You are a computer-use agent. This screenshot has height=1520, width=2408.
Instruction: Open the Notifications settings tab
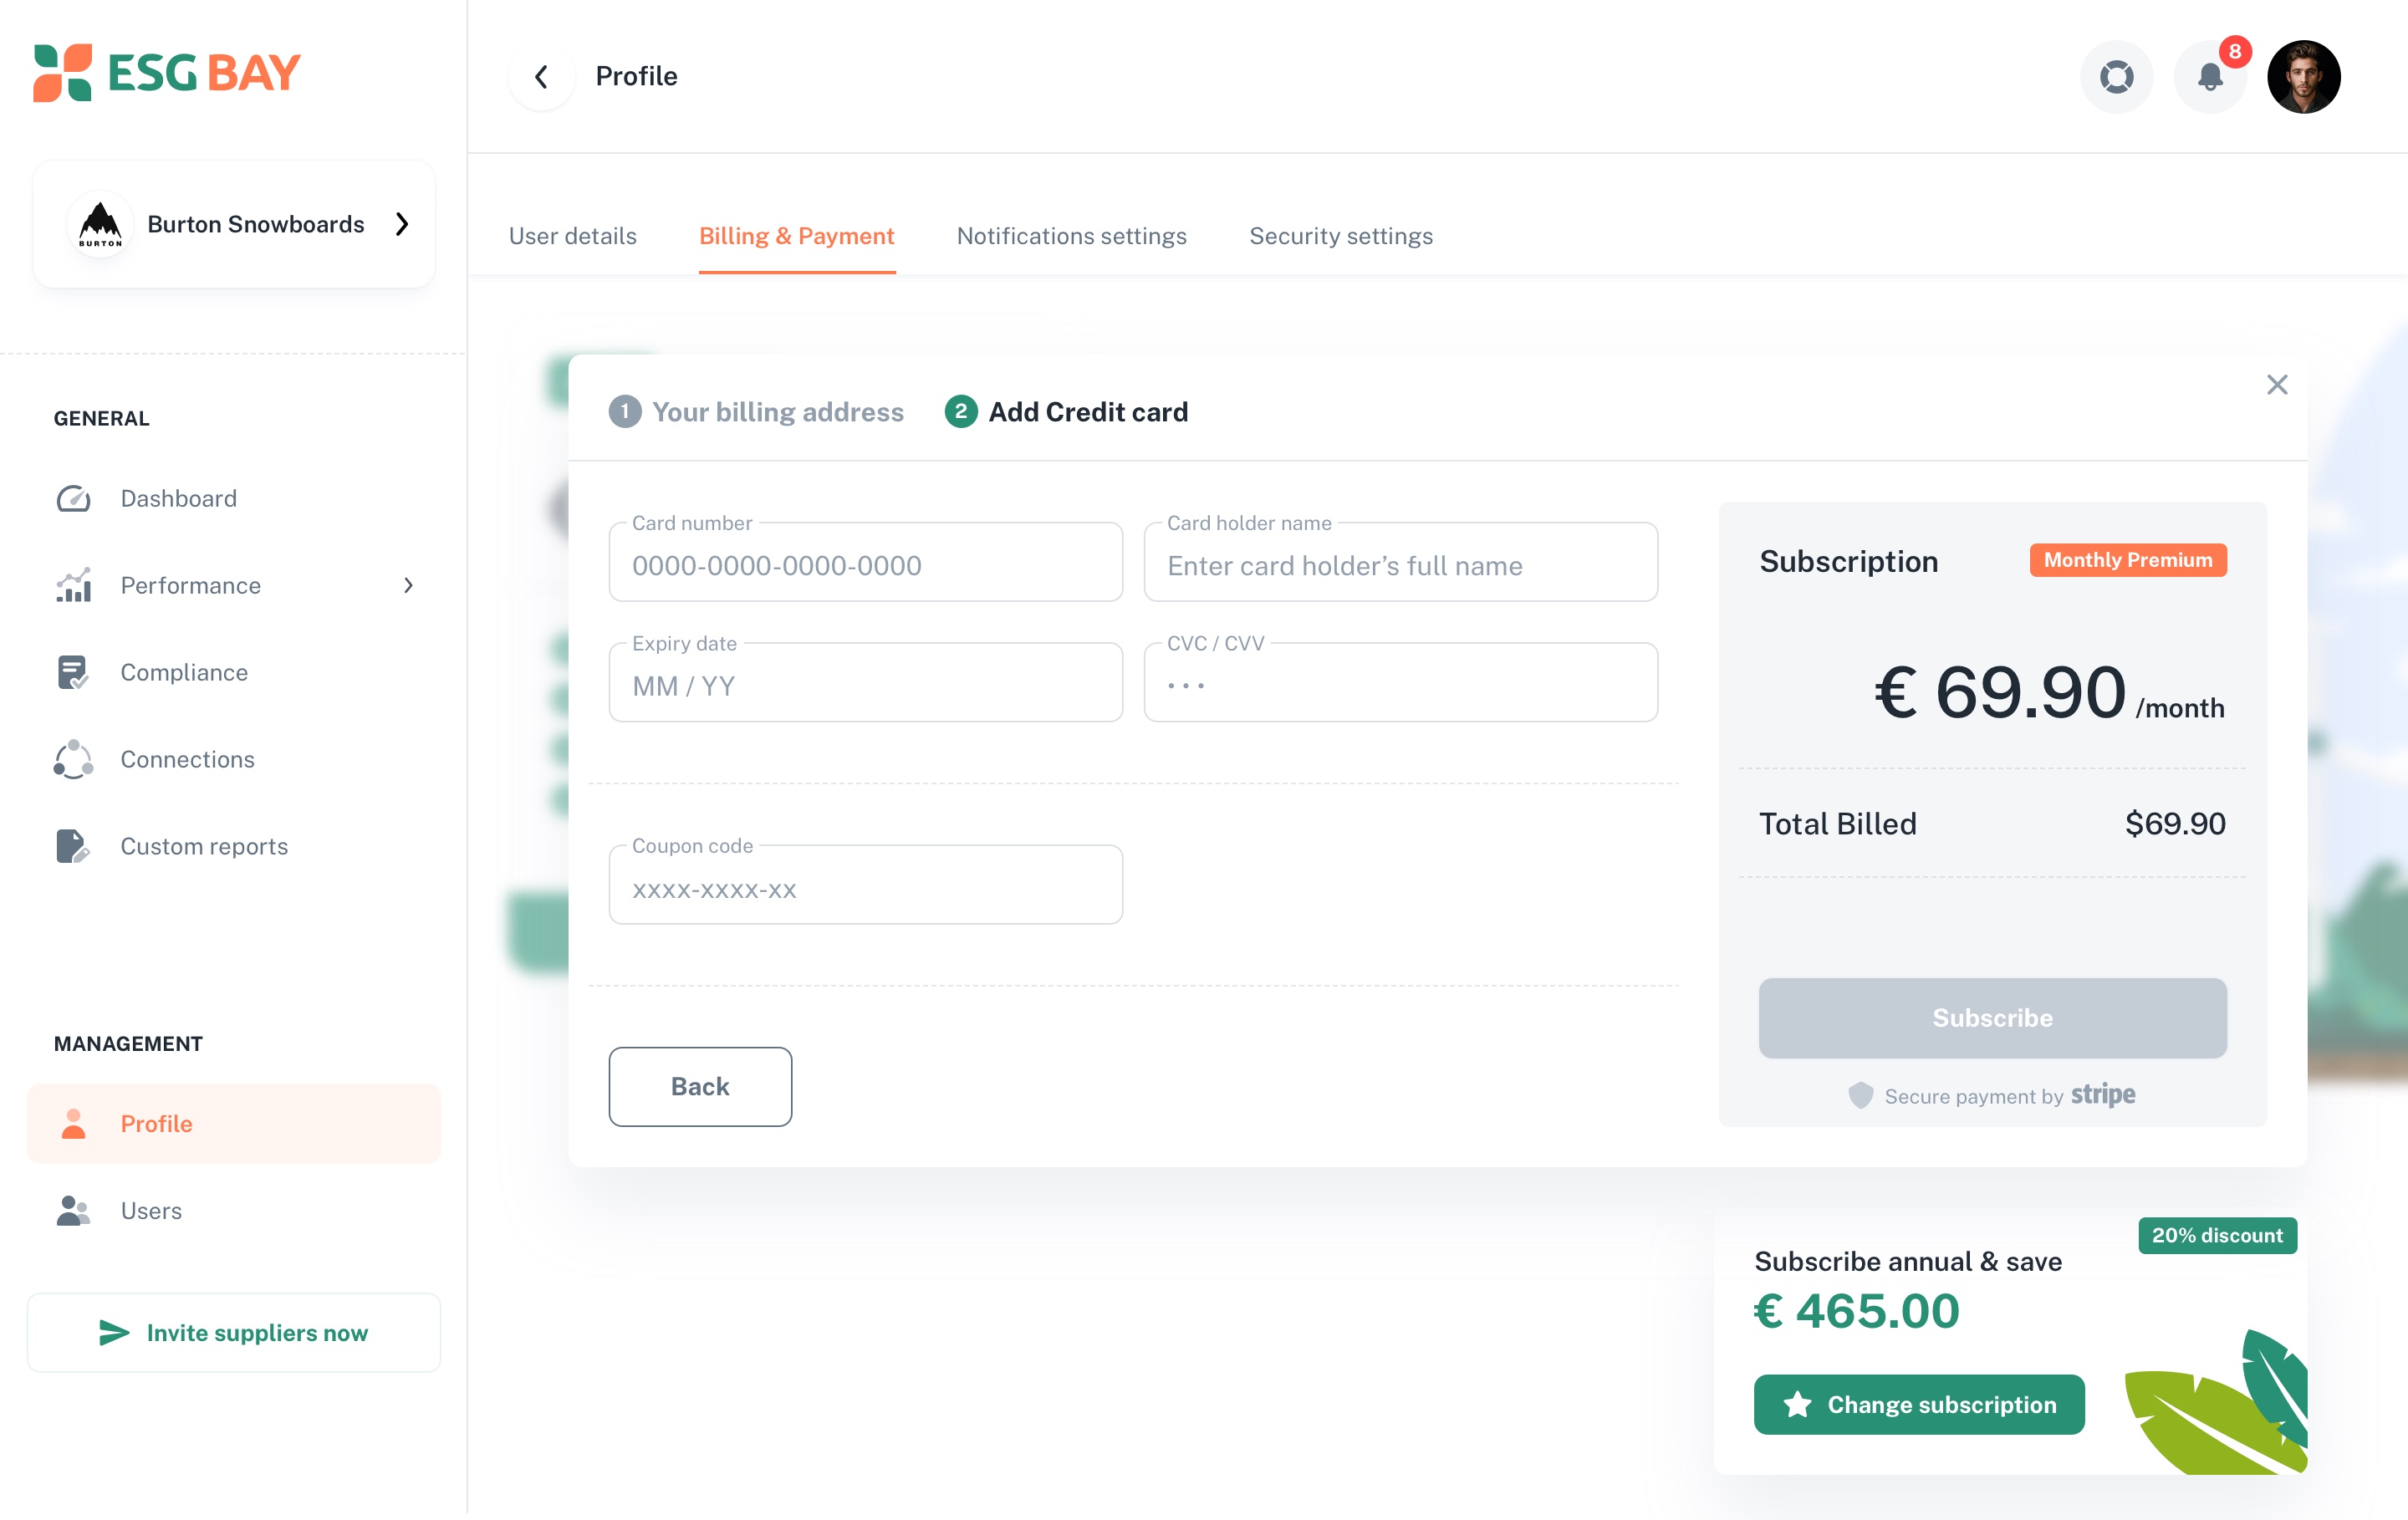click(1072, 237)
